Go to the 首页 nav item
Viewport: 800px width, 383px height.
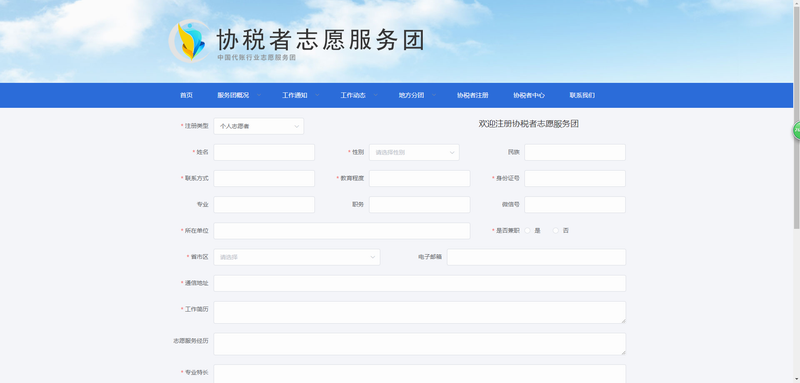[x=186, y=95]
